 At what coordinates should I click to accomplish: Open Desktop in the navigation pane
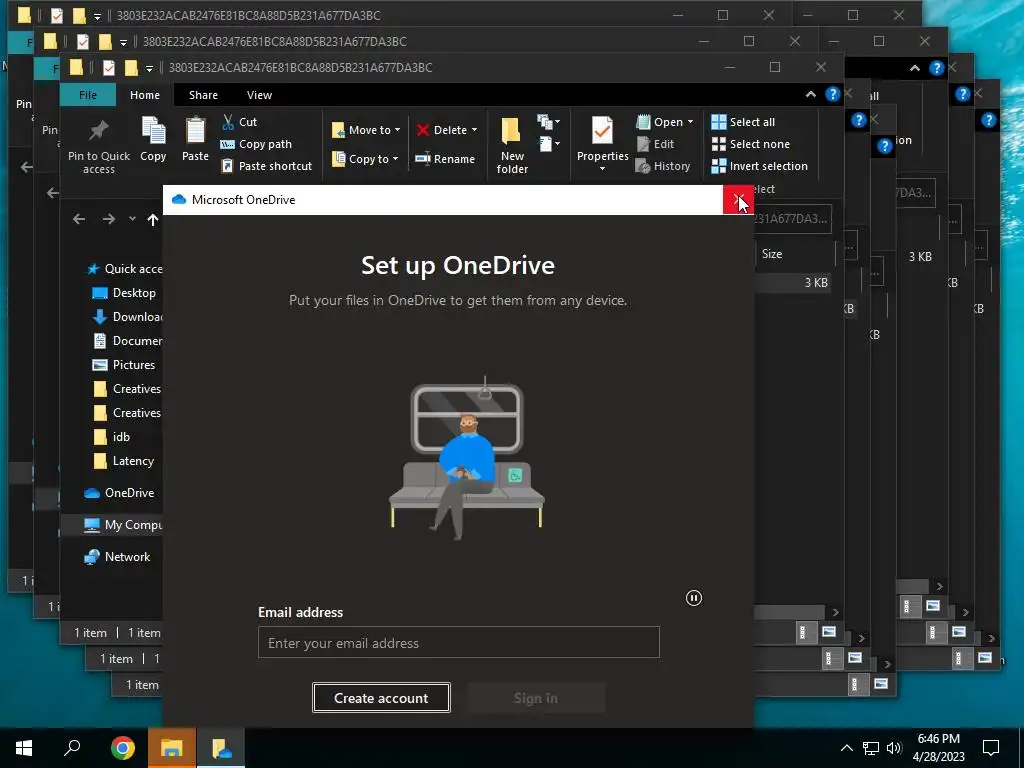[124, 293]
